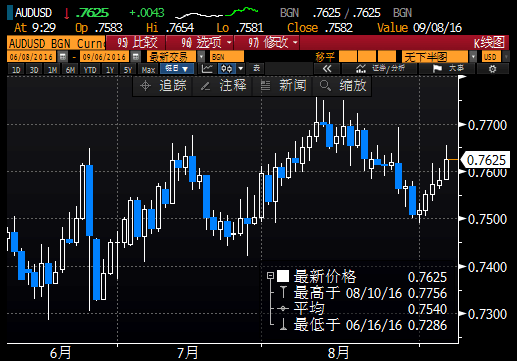This screenshot has height=361, width=517.
Task: Select the 3D range button
Action: pyautogui.click(x=34, y=70)
